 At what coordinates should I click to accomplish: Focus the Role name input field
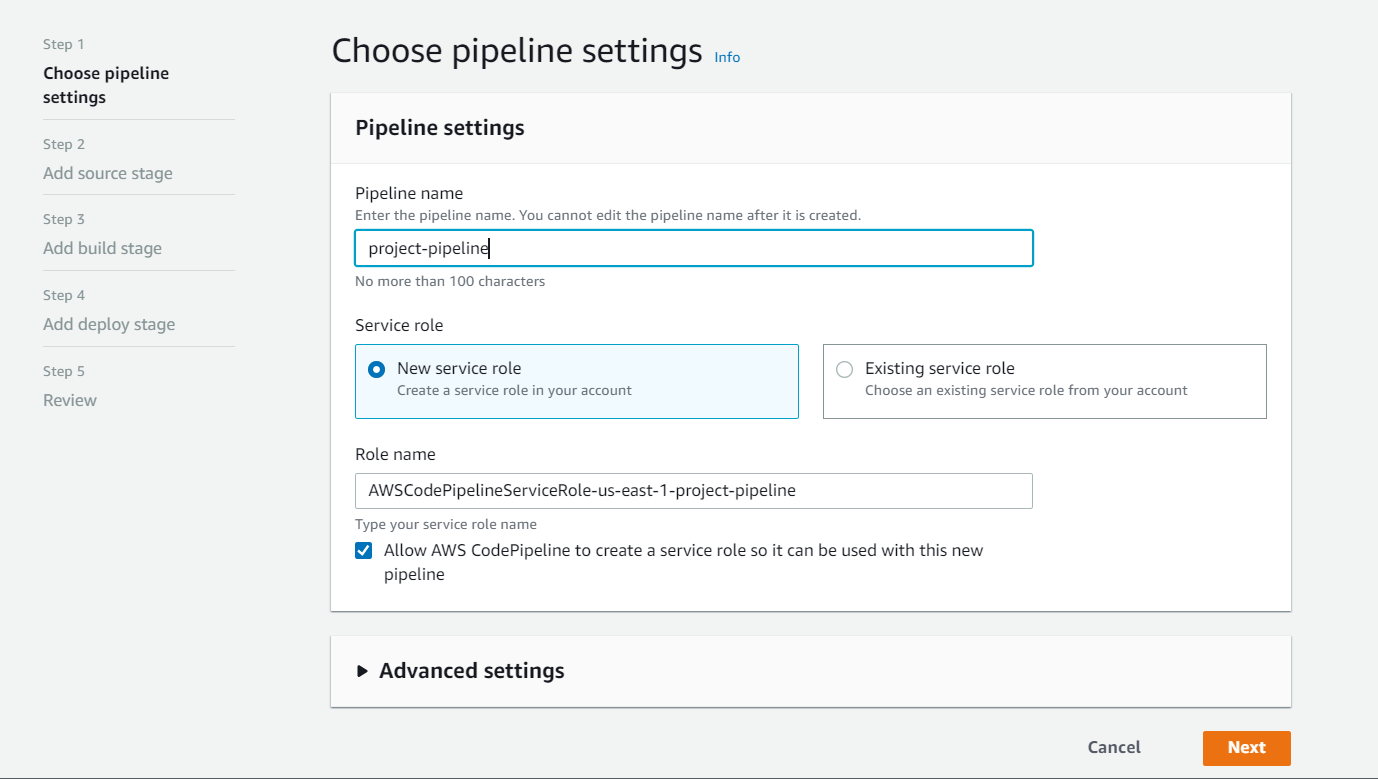click(693, 491)
